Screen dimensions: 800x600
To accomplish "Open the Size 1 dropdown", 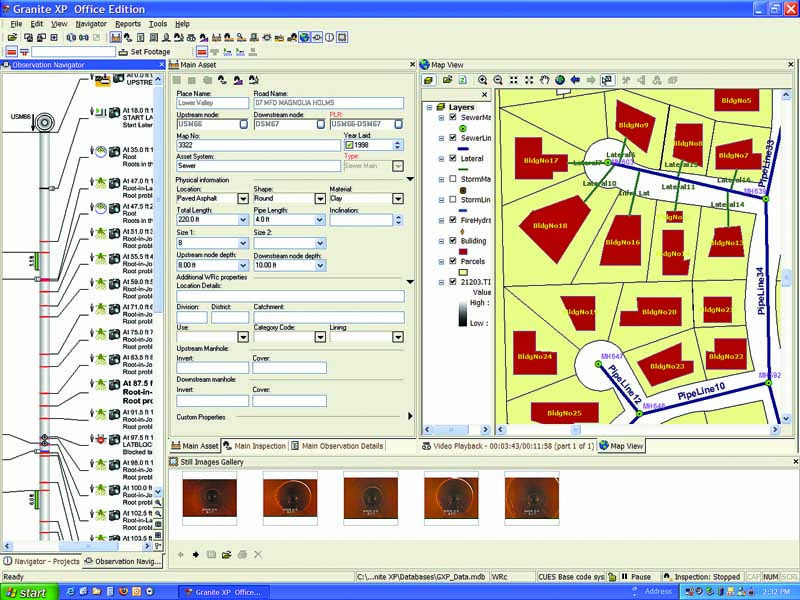I will 243,243.
